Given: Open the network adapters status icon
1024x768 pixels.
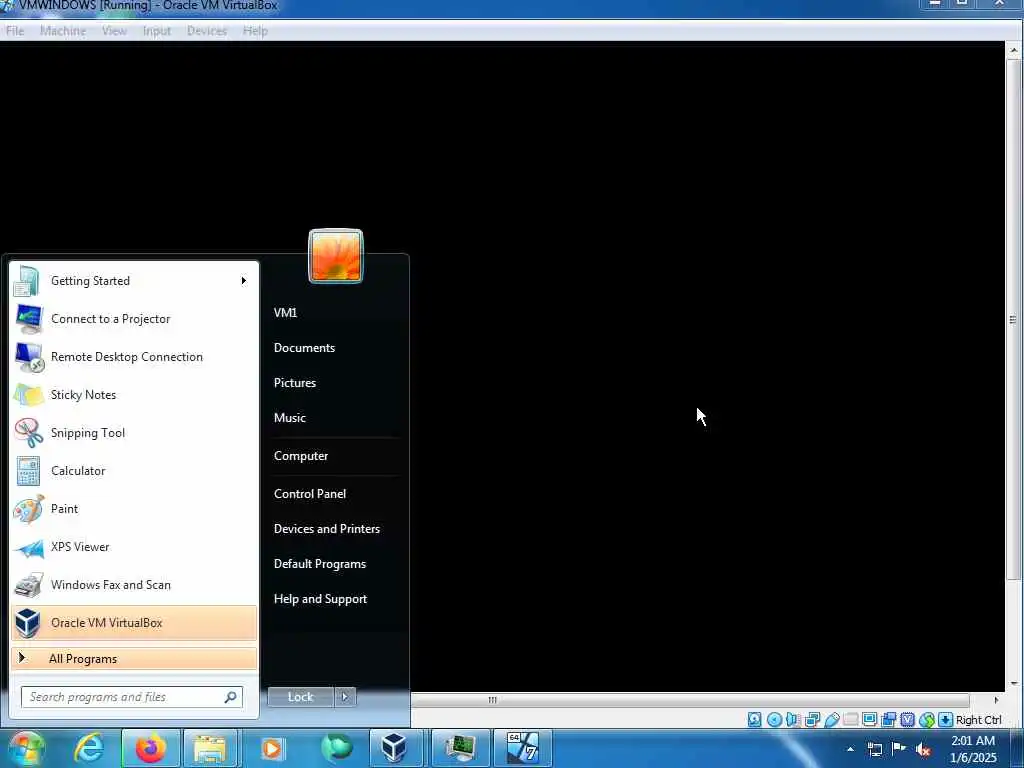Looking at the screenshot, I should click(812, 720).
